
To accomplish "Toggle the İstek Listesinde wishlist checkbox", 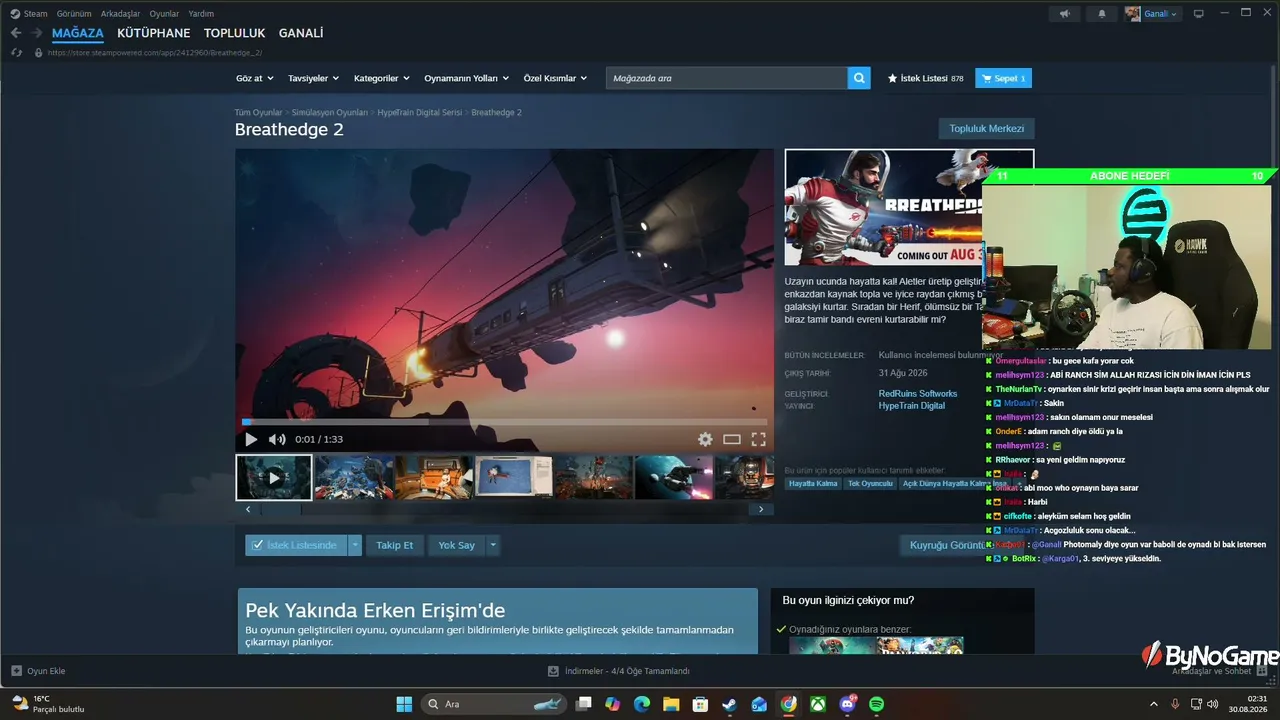I will 258,545.
